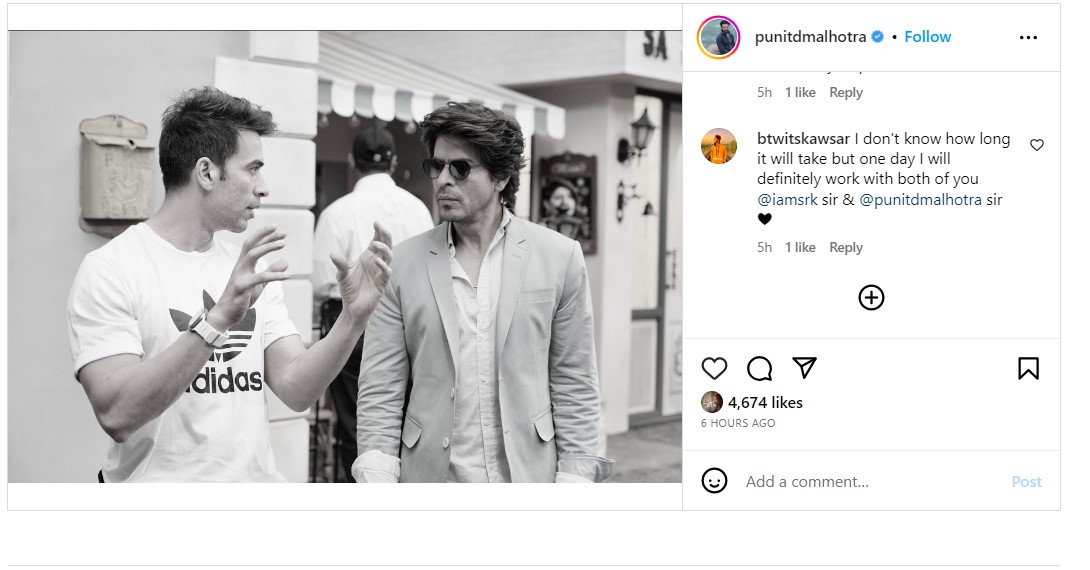
Task: Follow punitdmalhotra account
Action: pyautogui.click(x=927, y=37)
